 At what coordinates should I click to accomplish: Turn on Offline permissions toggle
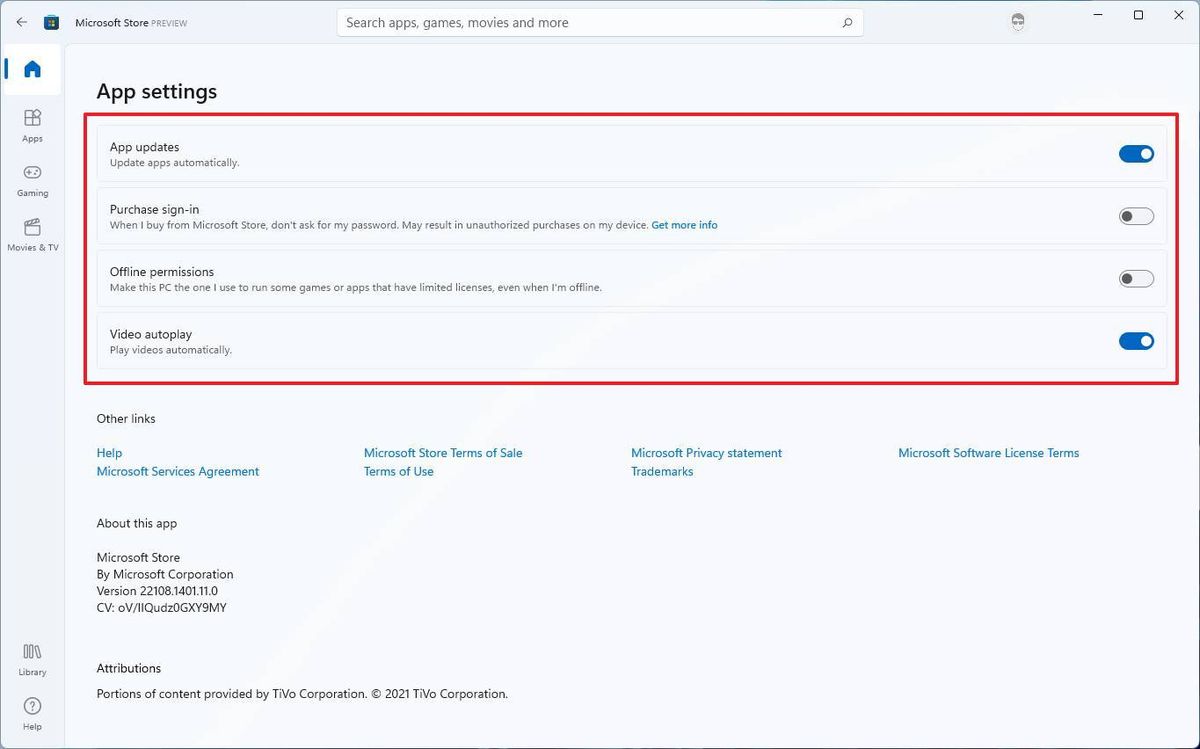pyautogui.click(x=1136, y=279)
